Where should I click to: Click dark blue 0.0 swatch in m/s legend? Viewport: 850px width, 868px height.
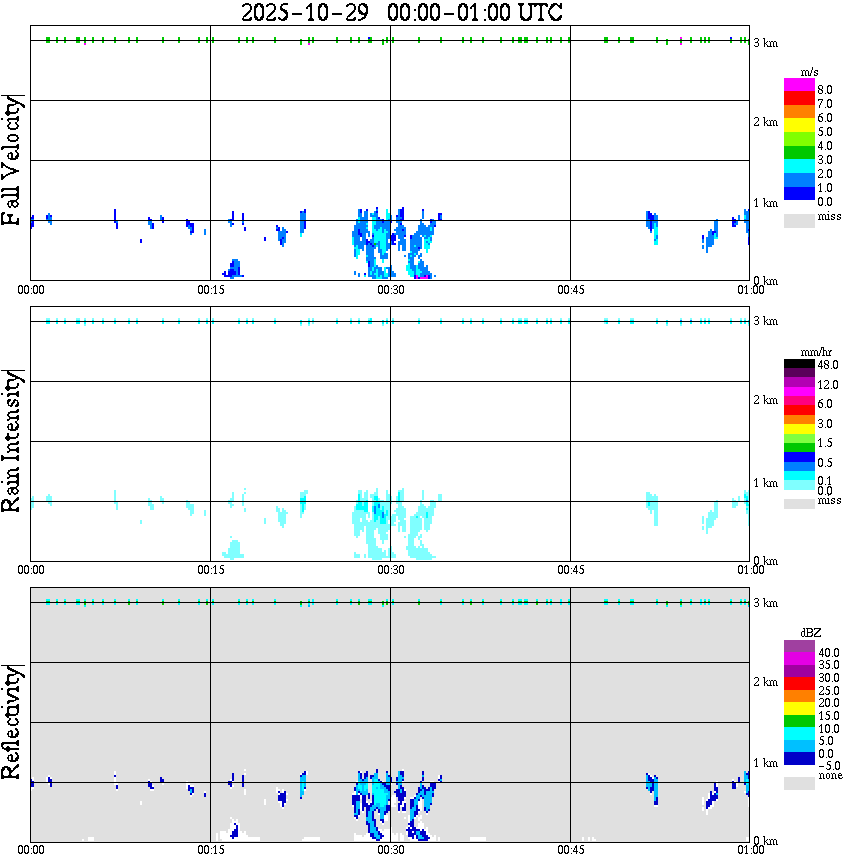pos(799,194)
